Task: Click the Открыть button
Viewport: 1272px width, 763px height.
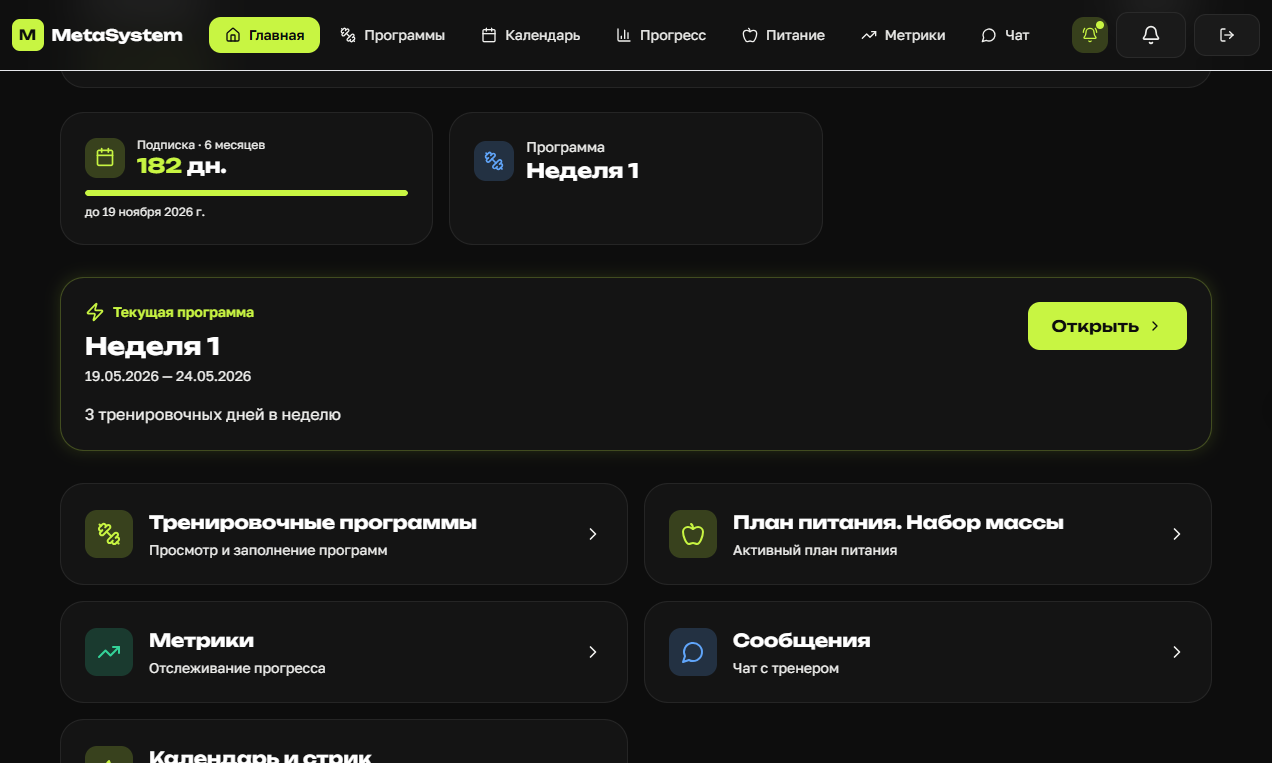Action: click(1107, 326)
